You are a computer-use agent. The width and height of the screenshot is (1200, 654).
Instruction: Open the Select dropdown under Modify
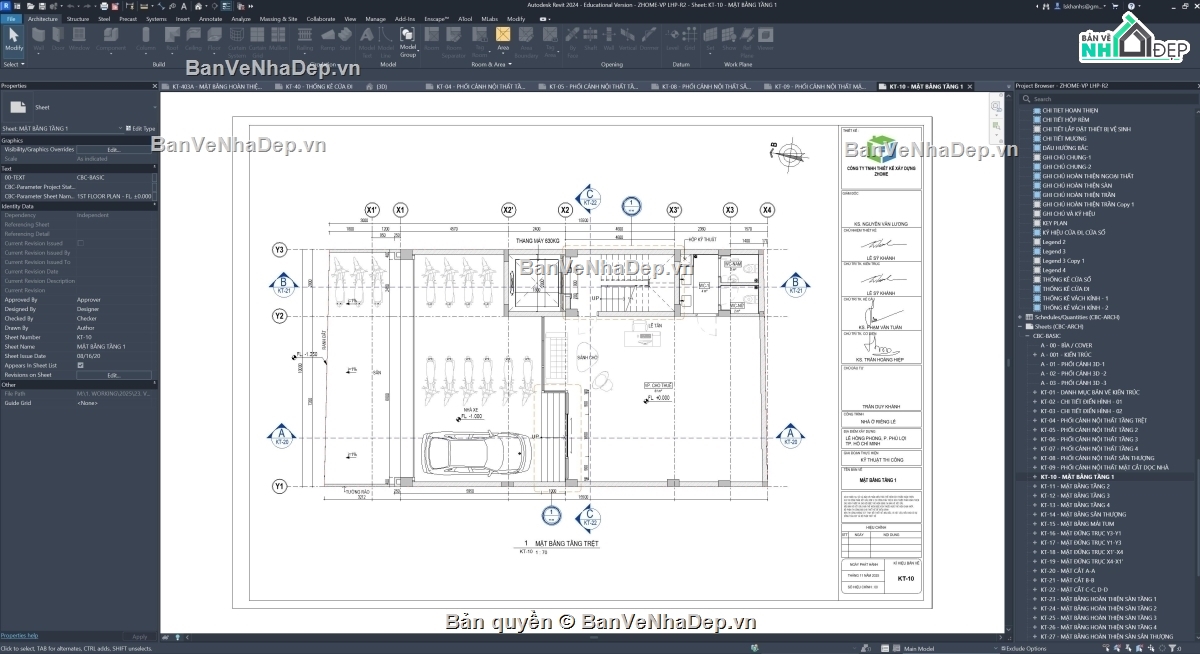click(x=13, y=64)
